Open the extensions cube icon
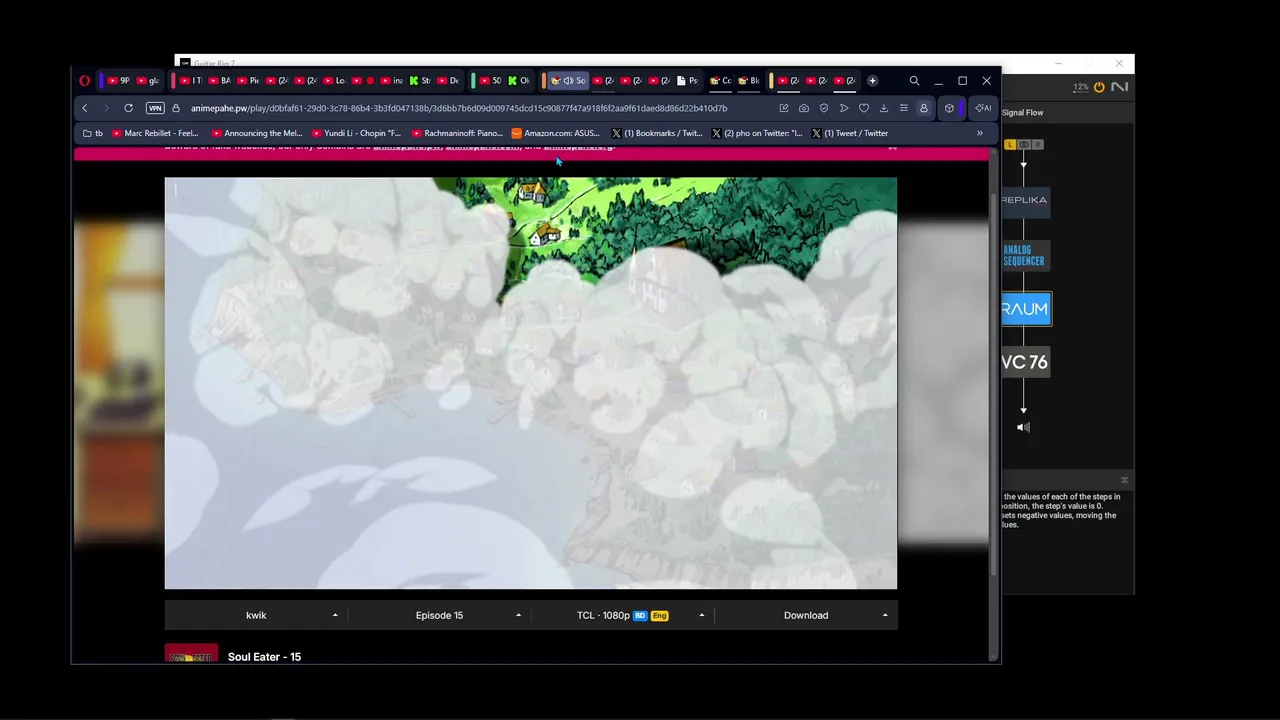1280x720 pixels. coord(949,108)
